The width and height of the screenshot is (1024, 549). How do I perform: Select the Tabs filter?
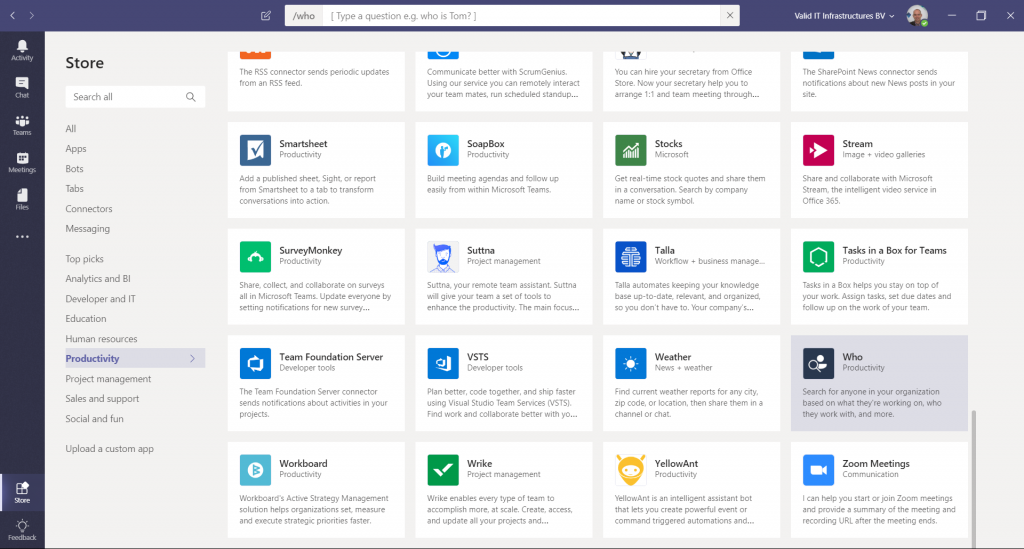click(x=74, y=189)
